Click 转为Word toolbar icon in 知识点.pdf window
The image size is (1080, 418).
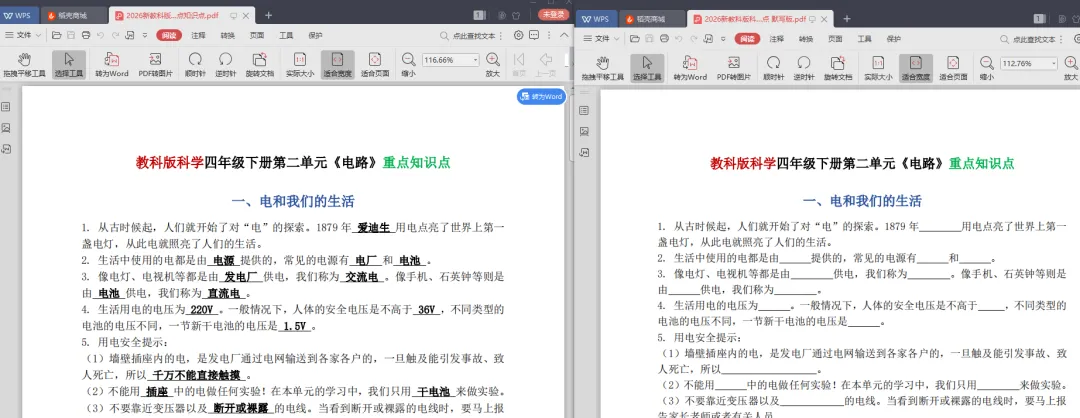(x=112, y=65)
